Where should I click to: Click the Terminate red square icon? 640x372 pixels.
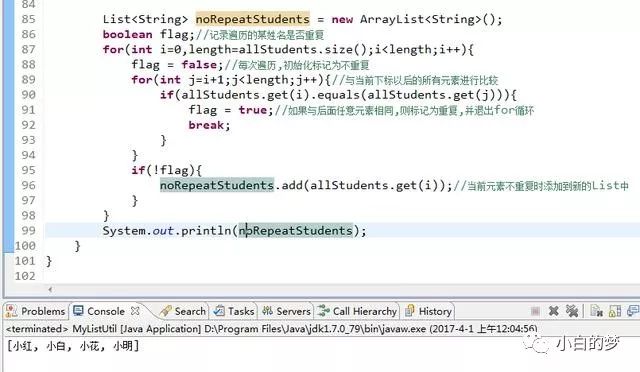pos(535,312)
